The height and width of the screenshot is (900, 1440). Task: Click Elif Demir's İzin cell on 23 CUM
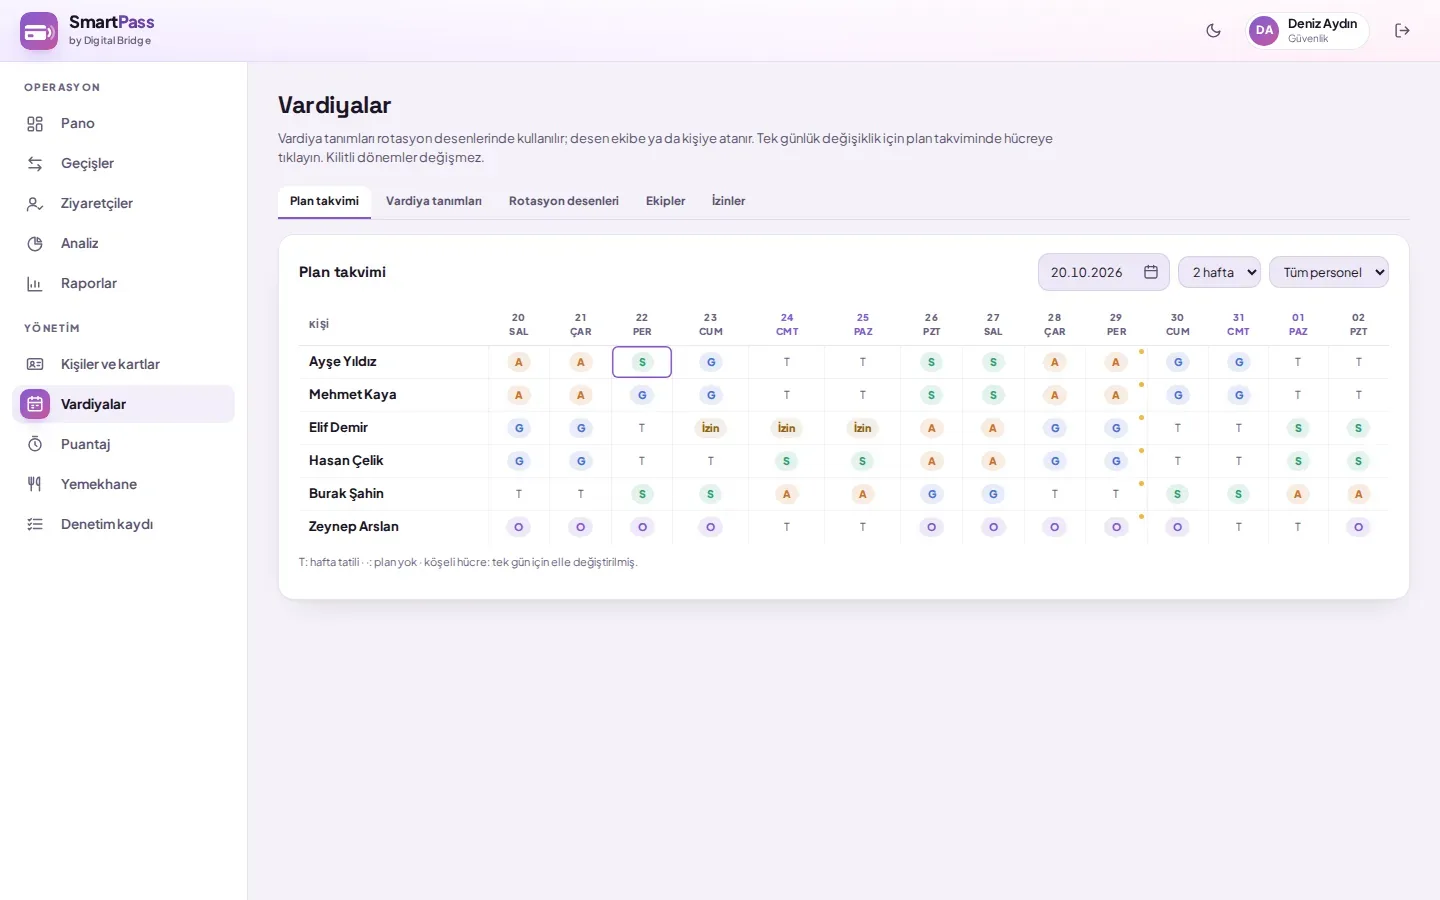[710, 428]
